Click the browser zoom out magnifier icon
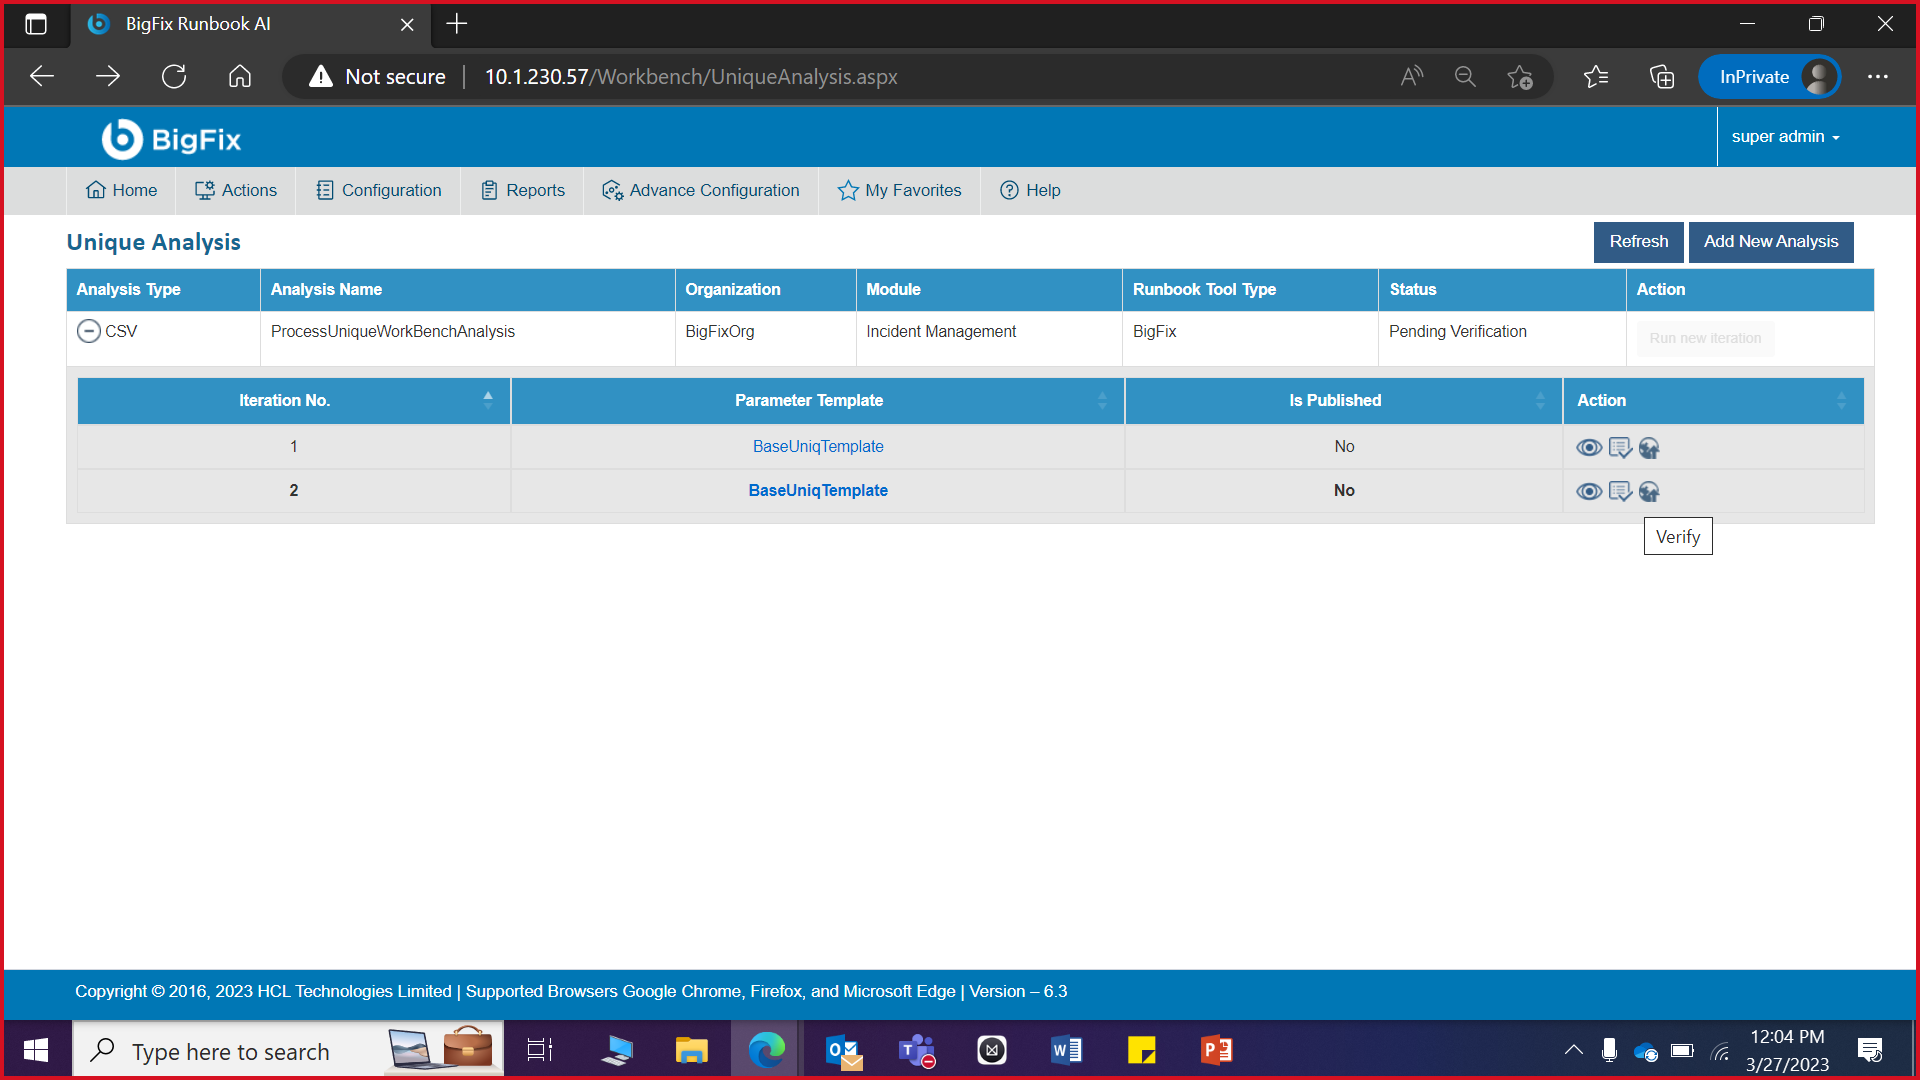This screenshot has height=1080, width=1920. pos(1465,77)
